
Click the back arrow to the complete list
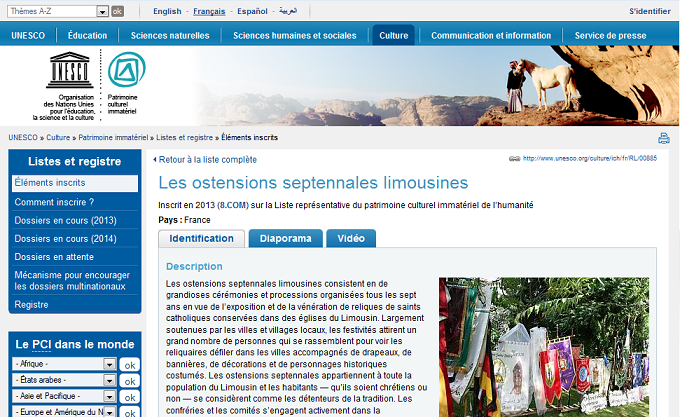[x=155, y=160]
